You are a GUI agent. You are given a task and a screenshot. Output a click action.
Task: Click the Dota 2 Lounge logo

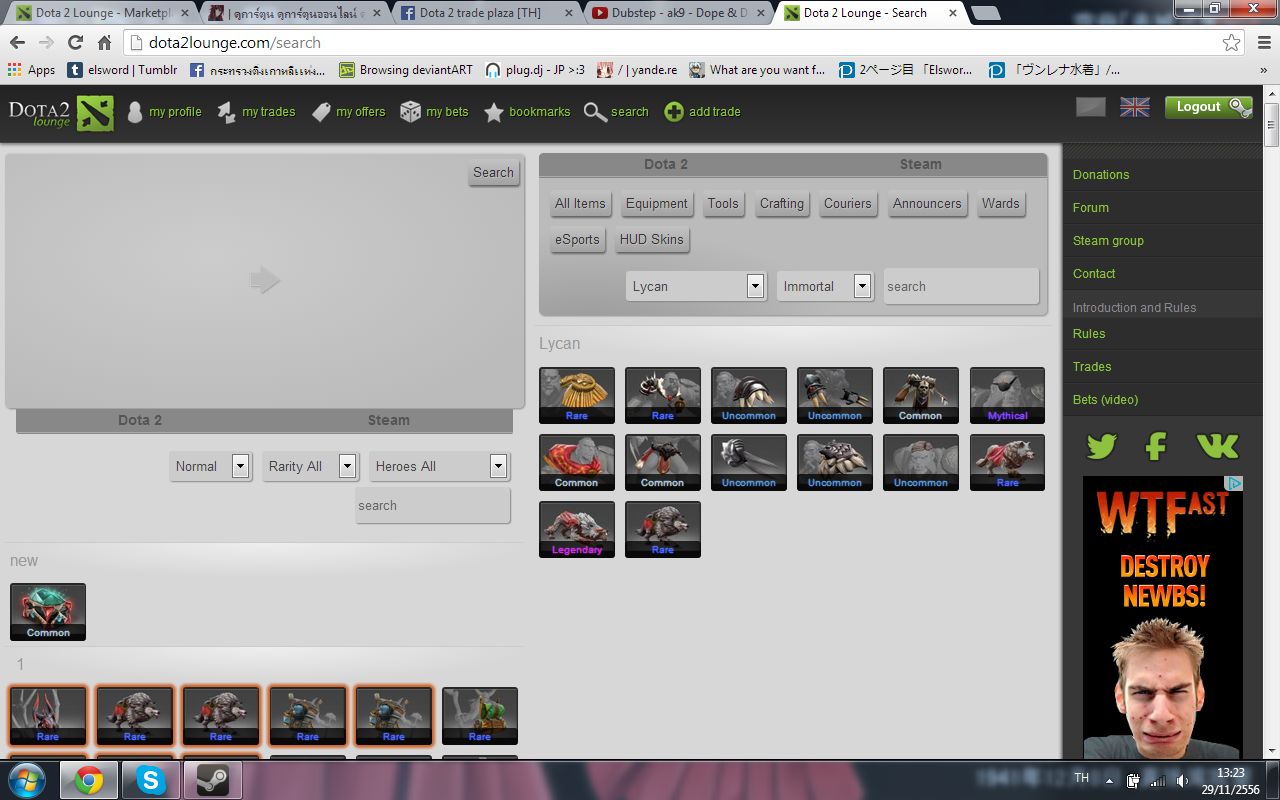pos(61,113)
